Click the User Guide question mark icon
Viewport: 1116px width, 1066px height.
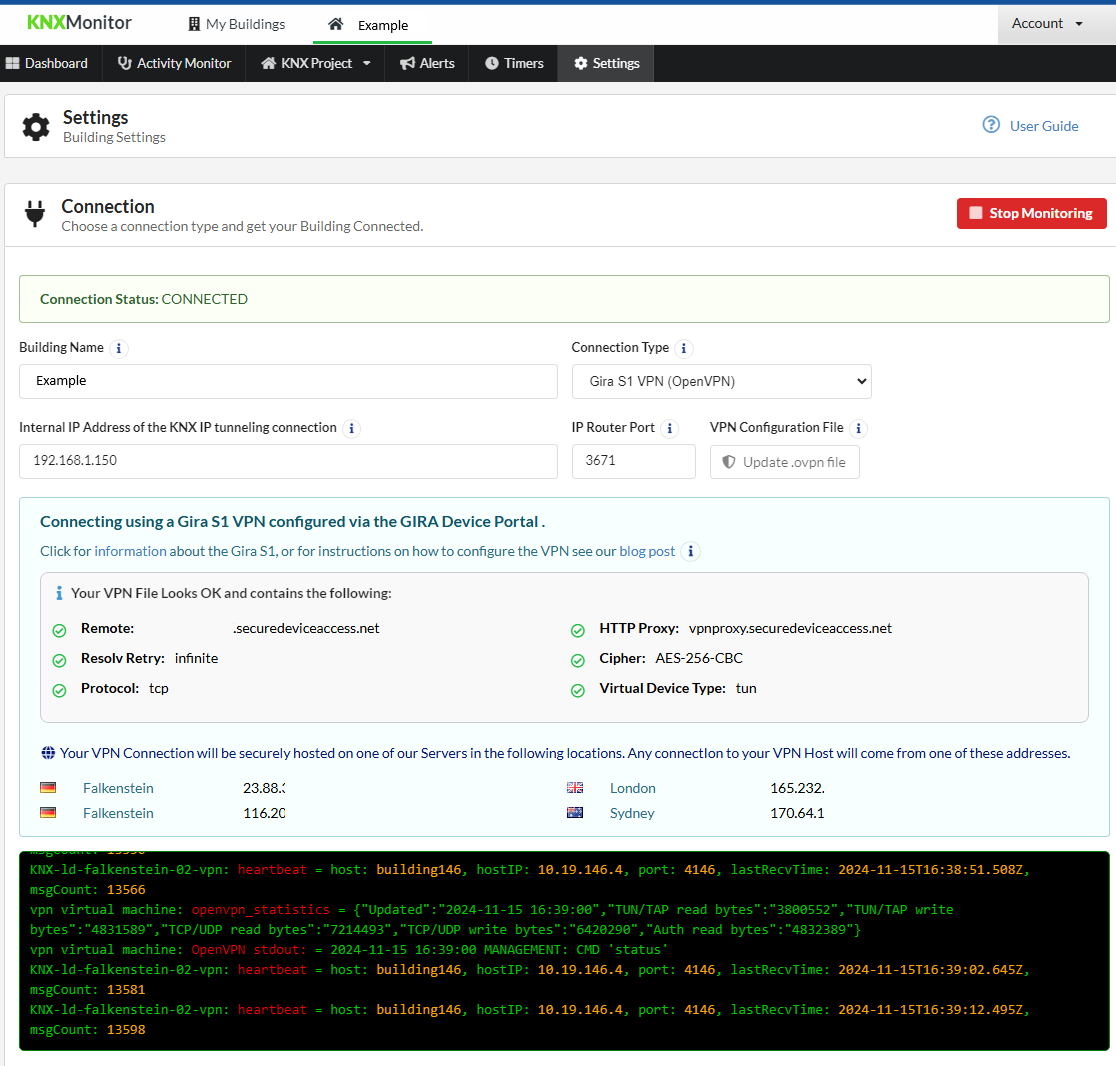pos(991,125)
